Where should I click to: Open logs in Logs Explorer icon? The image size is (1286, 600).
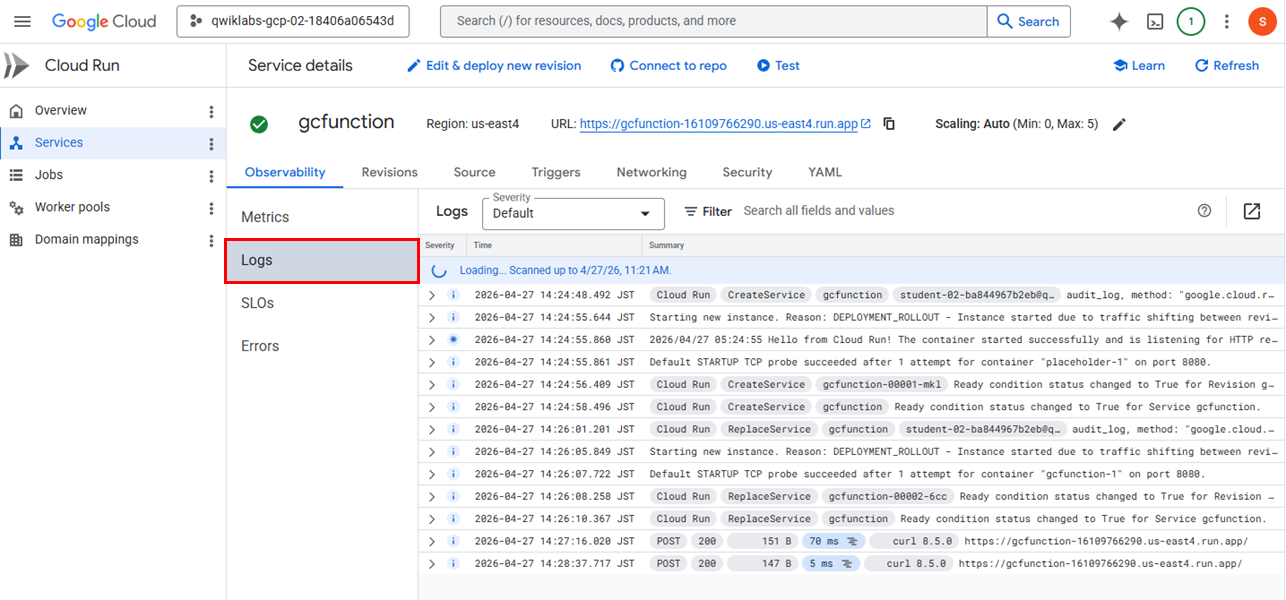1252,211
